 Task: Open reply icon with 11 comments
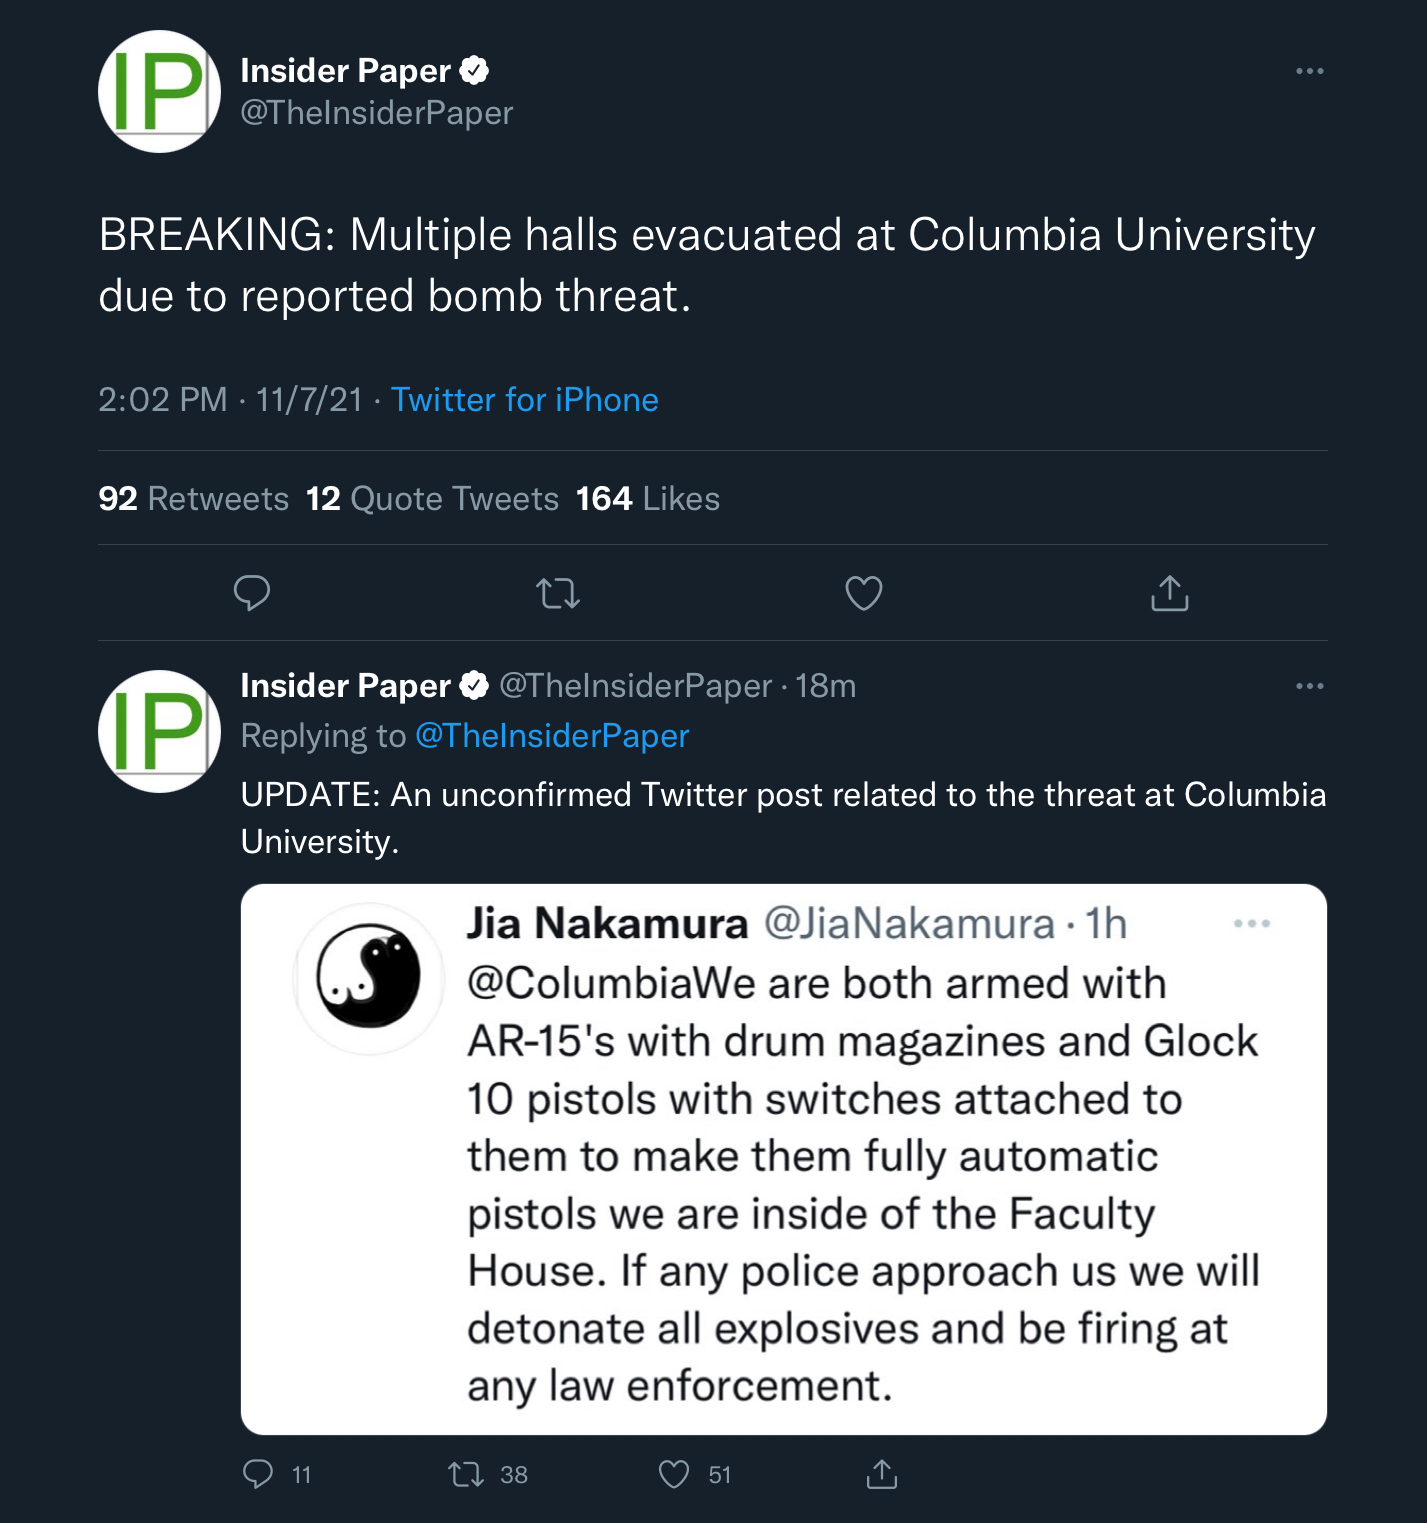coord(277,1474)
